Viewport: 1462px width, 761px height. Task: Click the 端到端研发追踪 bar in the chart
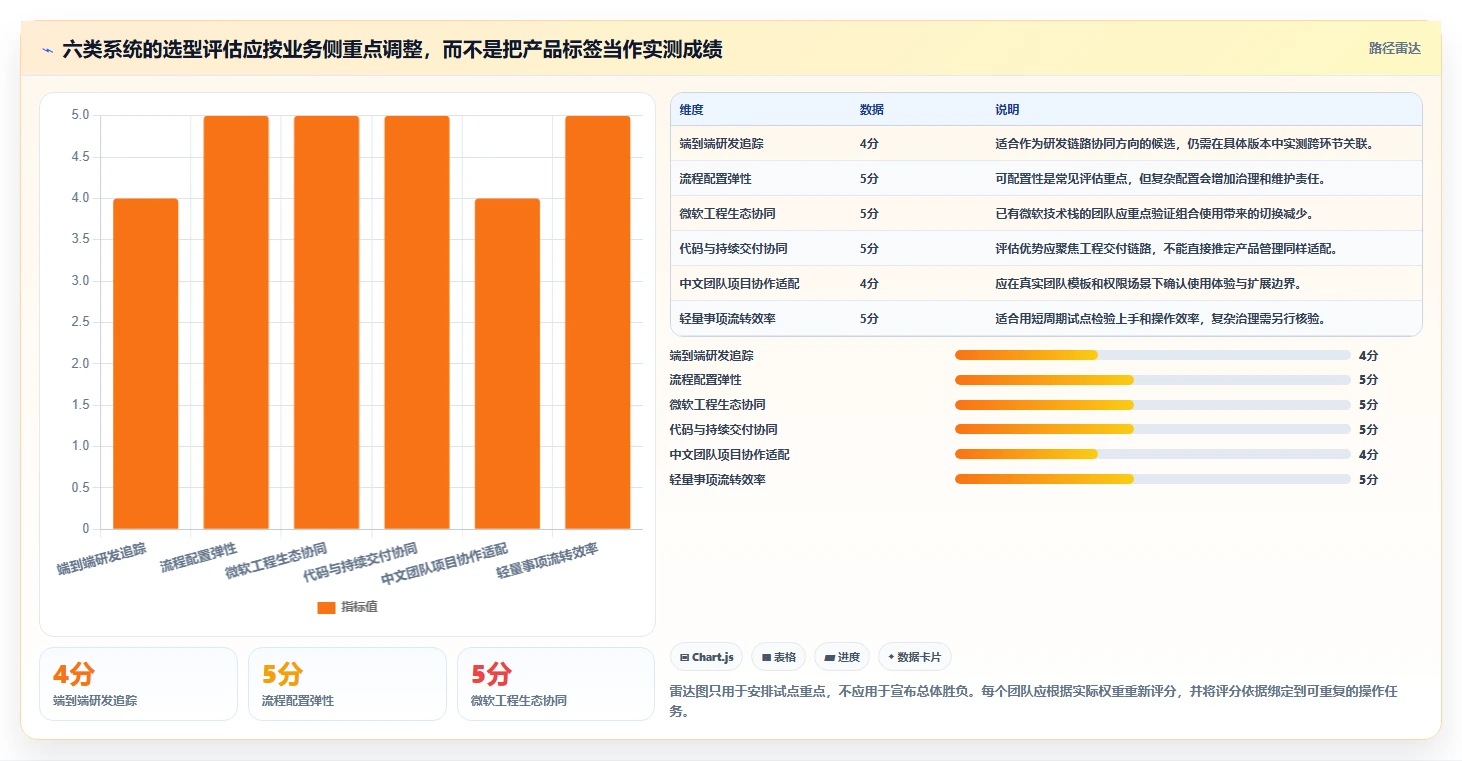point(146,364)
